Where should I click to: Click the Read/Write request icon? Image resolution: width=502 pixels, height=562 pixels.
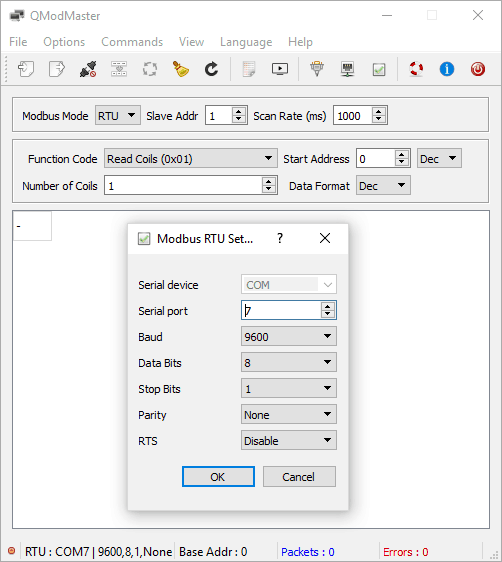(119, 69)
